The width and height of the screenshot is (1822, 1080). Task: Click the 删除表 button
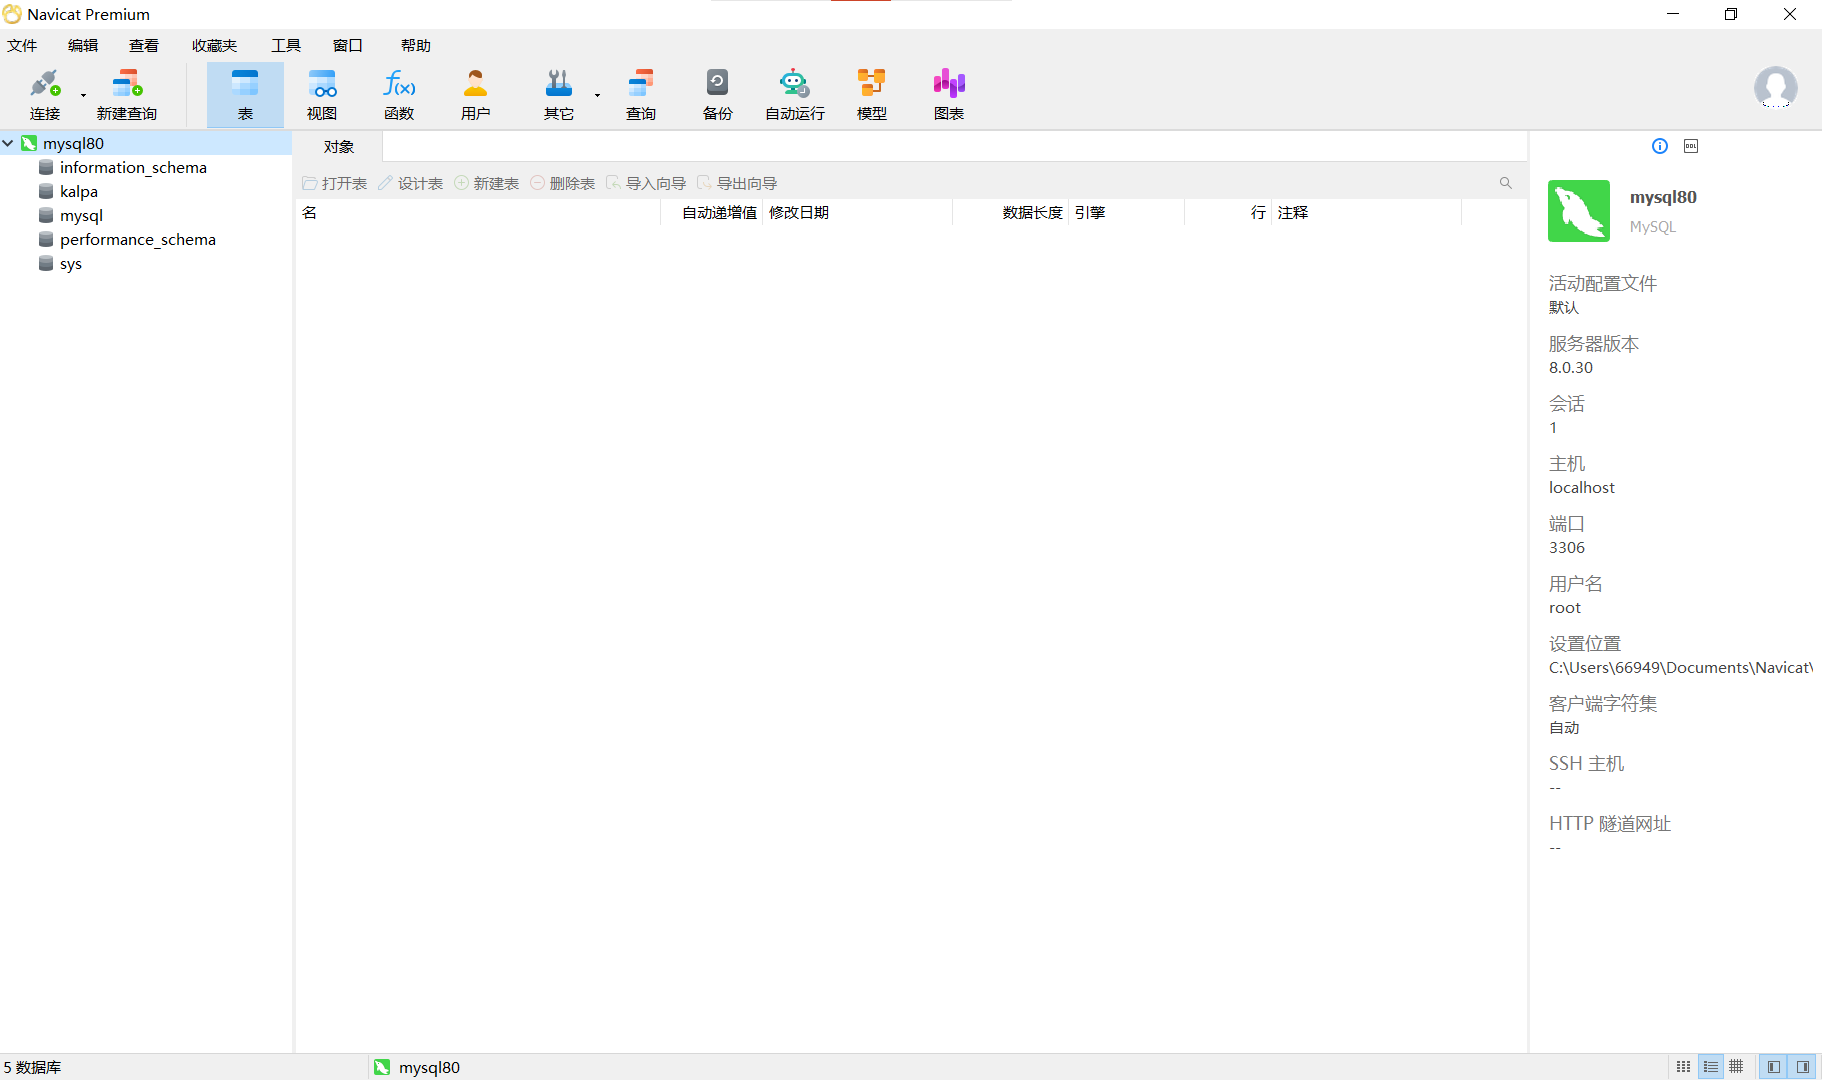pos(563,183)
